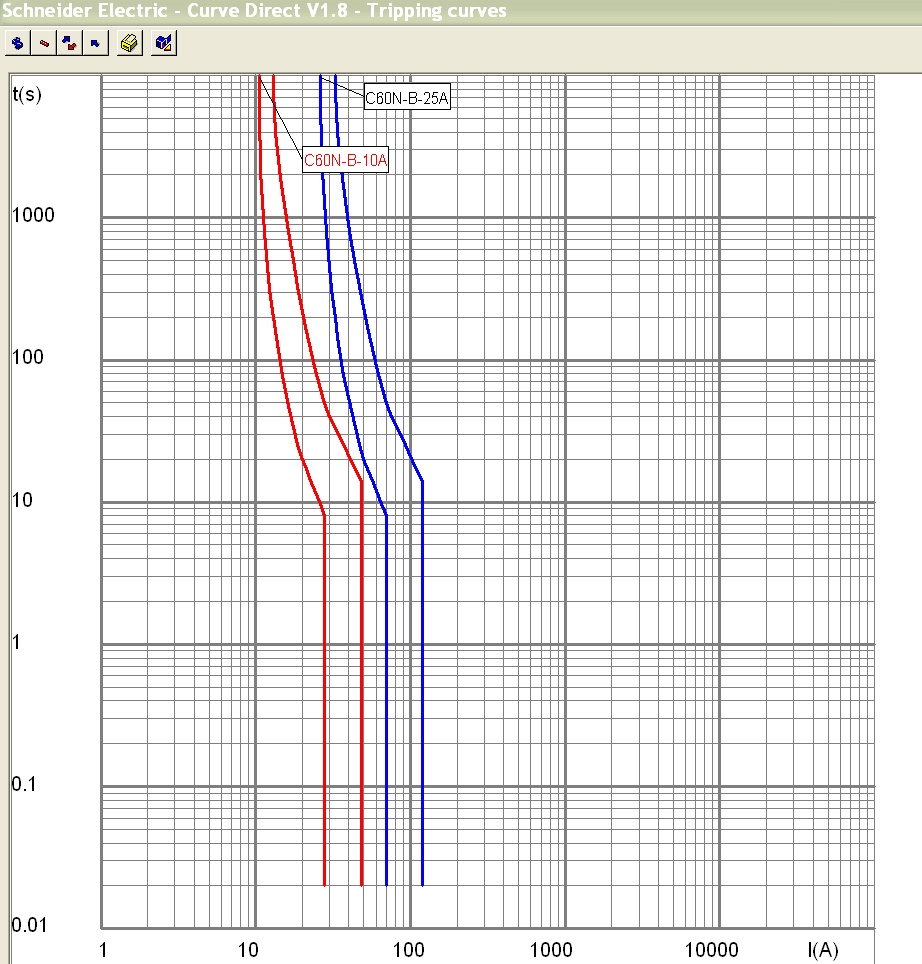Click the left blue vertical trip line

pyautogui.click(x=387, y=700)
